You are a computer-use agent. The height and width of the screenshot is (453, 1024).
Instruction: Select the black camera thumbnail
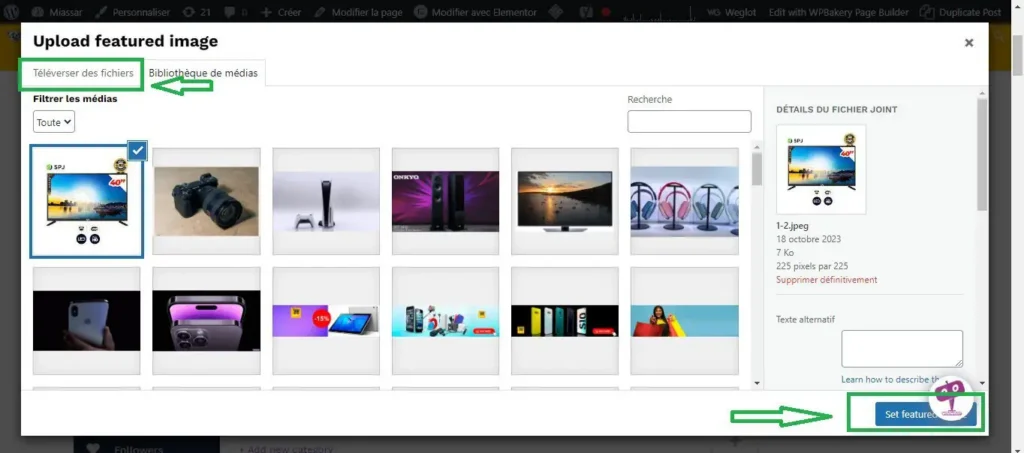206,201
